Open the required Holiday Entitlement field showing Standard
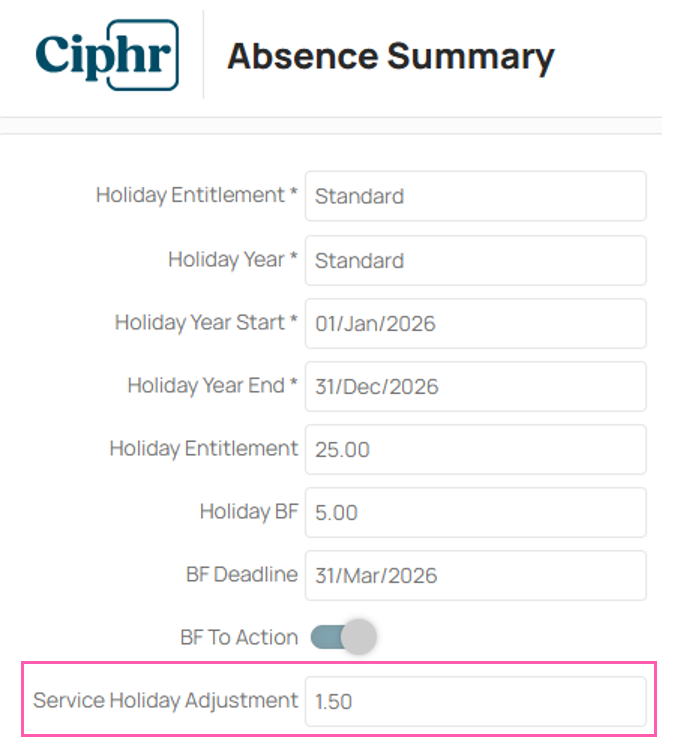 (476, 196)
